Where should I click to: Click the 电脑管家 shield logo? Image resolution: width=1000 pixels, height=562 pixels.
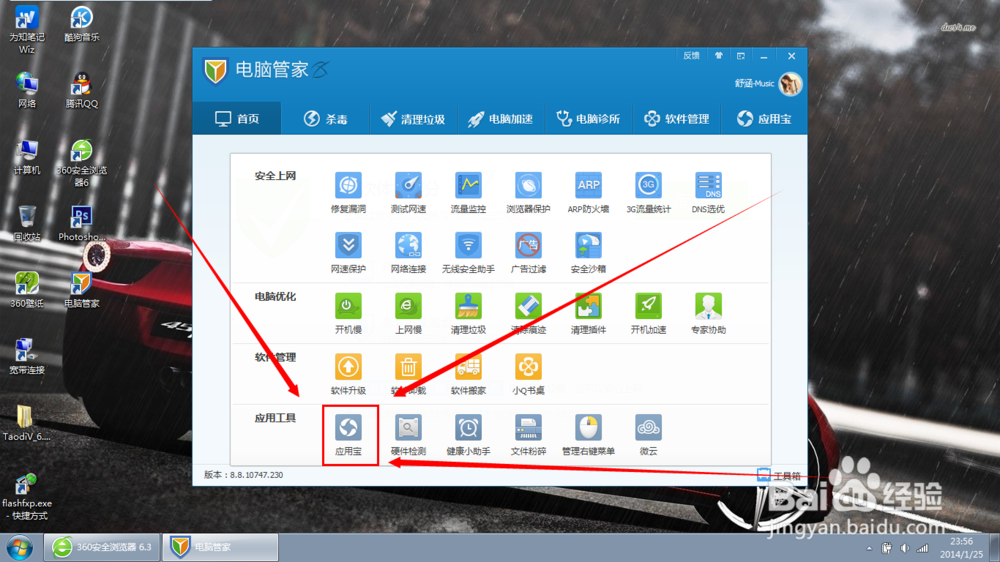pos(216,71)
